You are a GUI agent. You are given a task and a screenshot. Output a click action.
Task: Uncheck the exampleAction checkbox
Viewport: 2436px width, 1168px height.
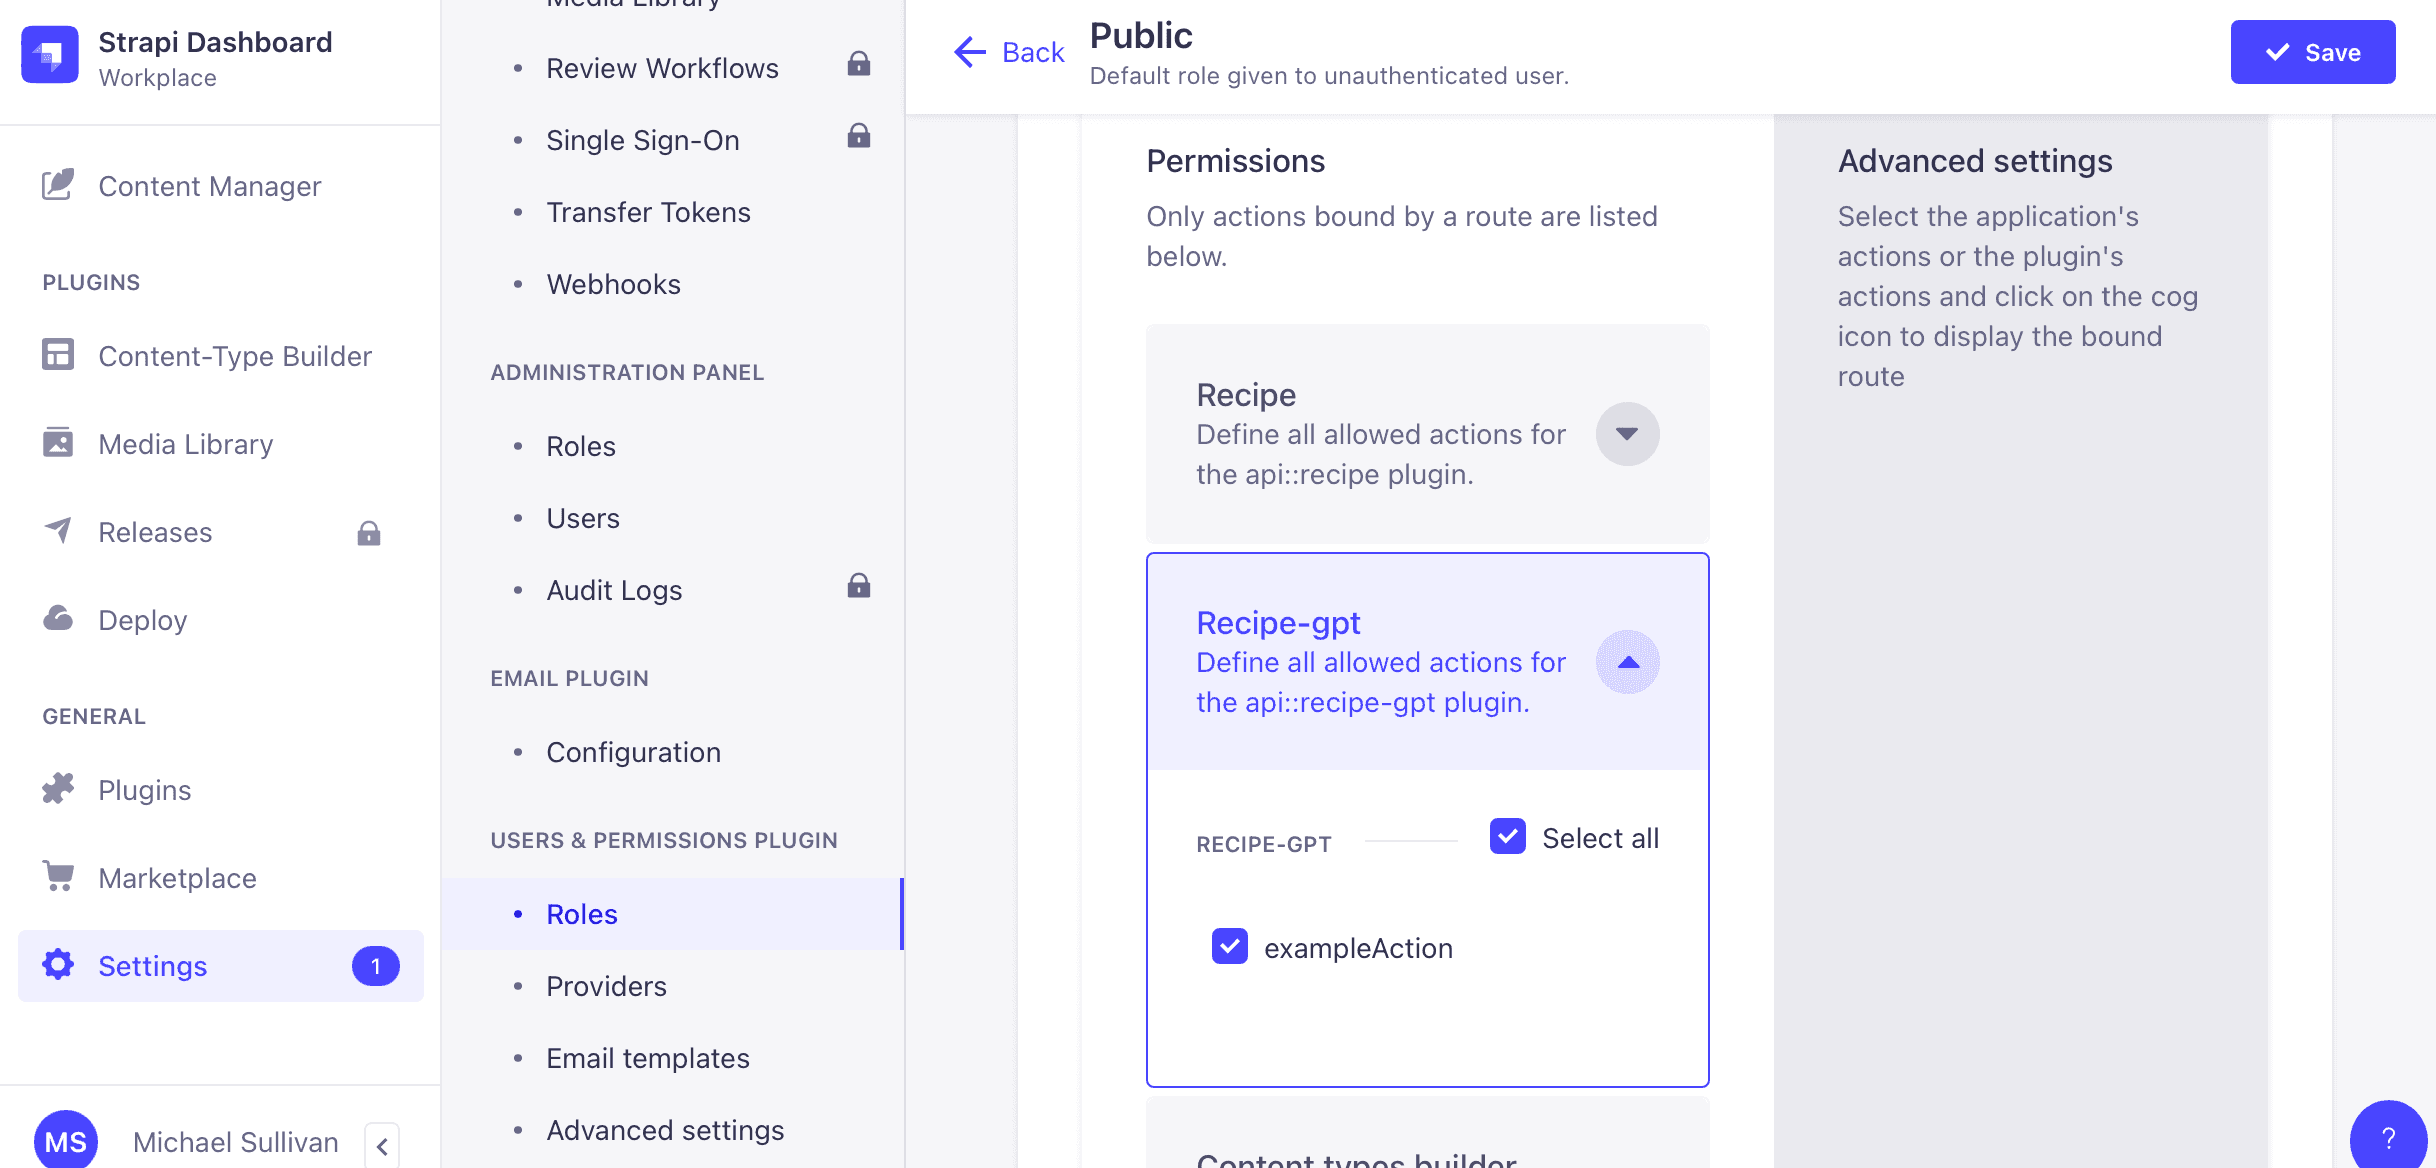pos(1230,947)
